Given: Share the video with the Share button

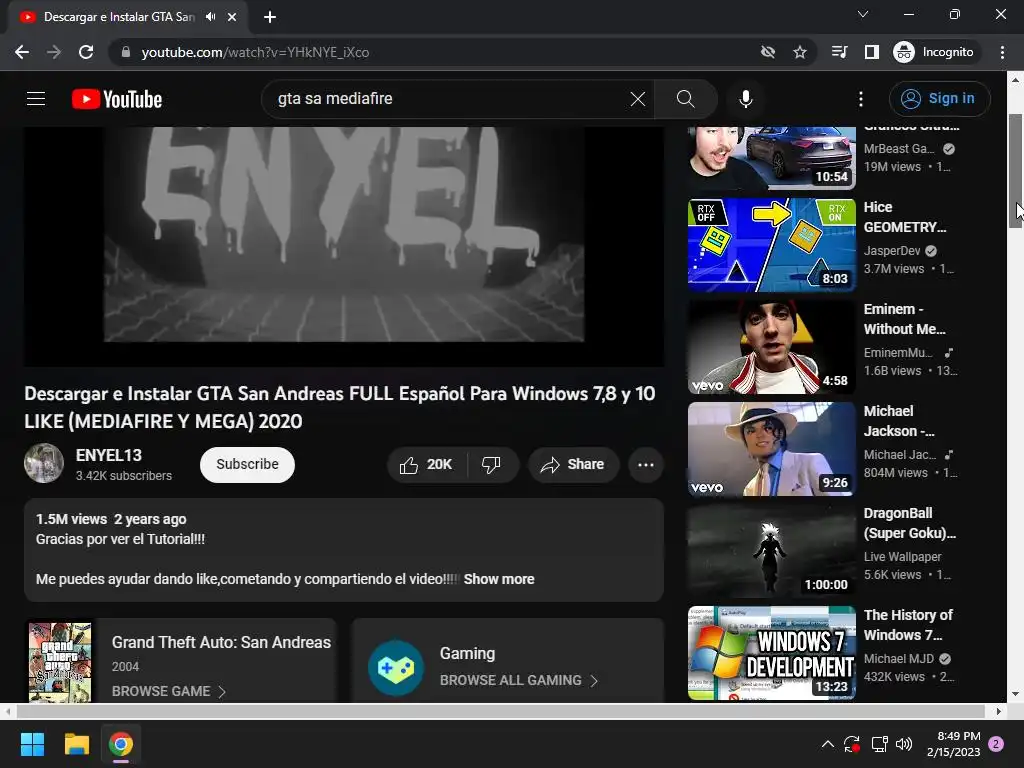Looking at the screenshot, I should click(573, 464).
